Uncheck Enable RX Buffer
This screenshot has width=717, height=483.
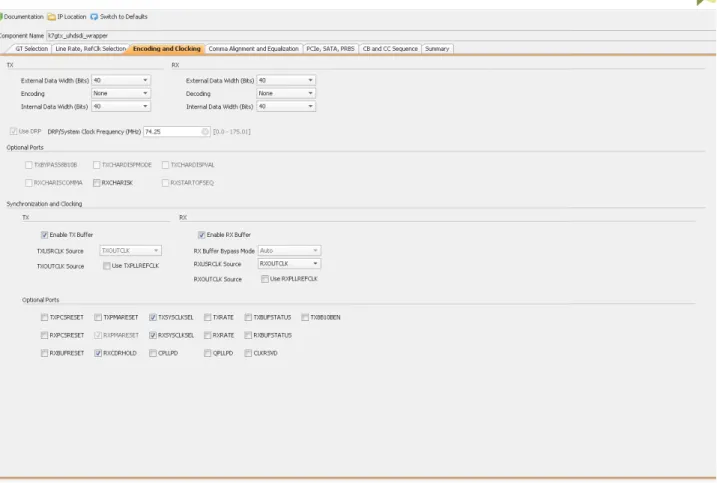pos(202,235)
